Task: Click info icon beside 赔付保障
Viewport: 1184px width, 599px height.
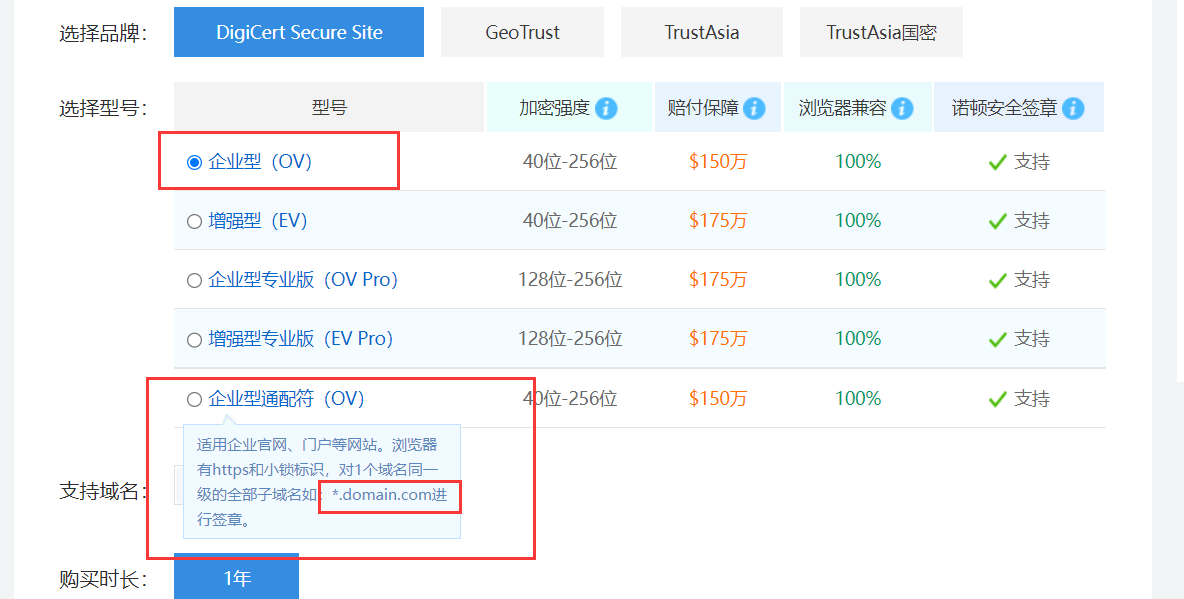Action: pyautogui.click(x=754, y=108)
